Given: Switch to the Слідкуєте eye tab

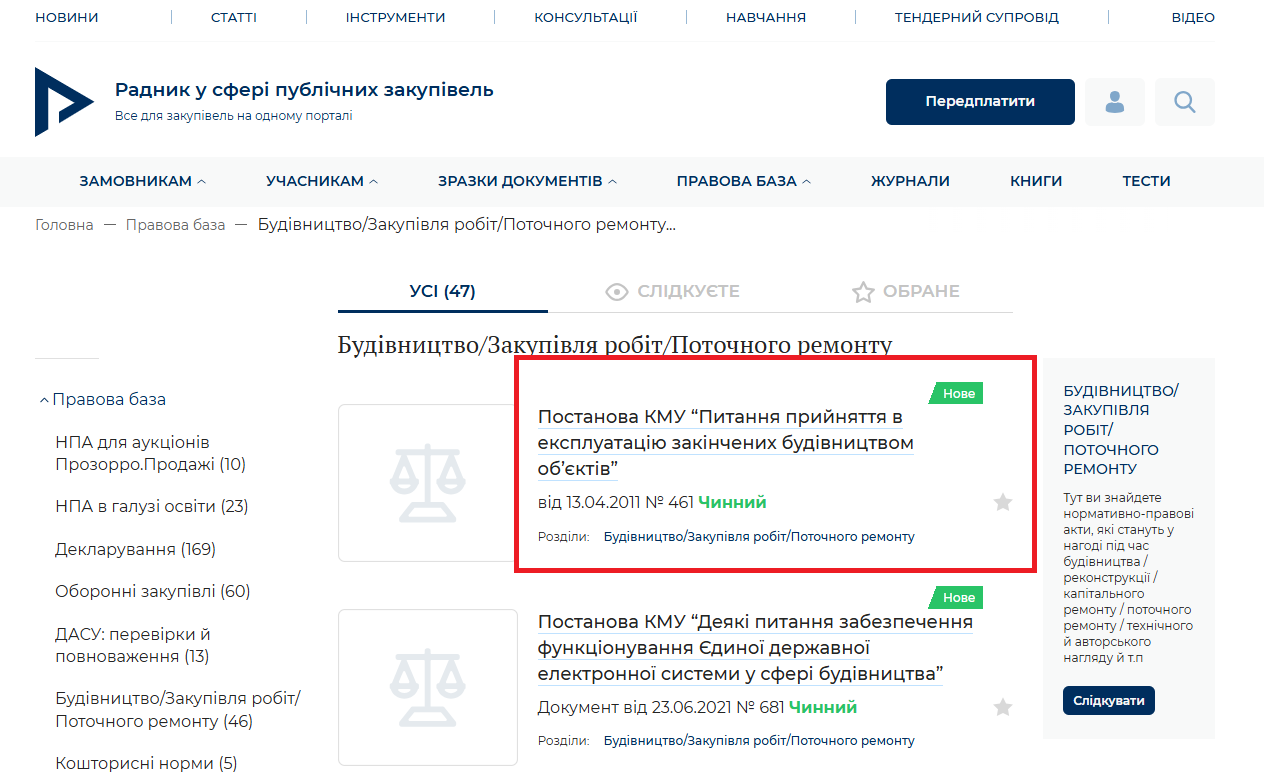Looking at the screenshot, I should 673,292.
